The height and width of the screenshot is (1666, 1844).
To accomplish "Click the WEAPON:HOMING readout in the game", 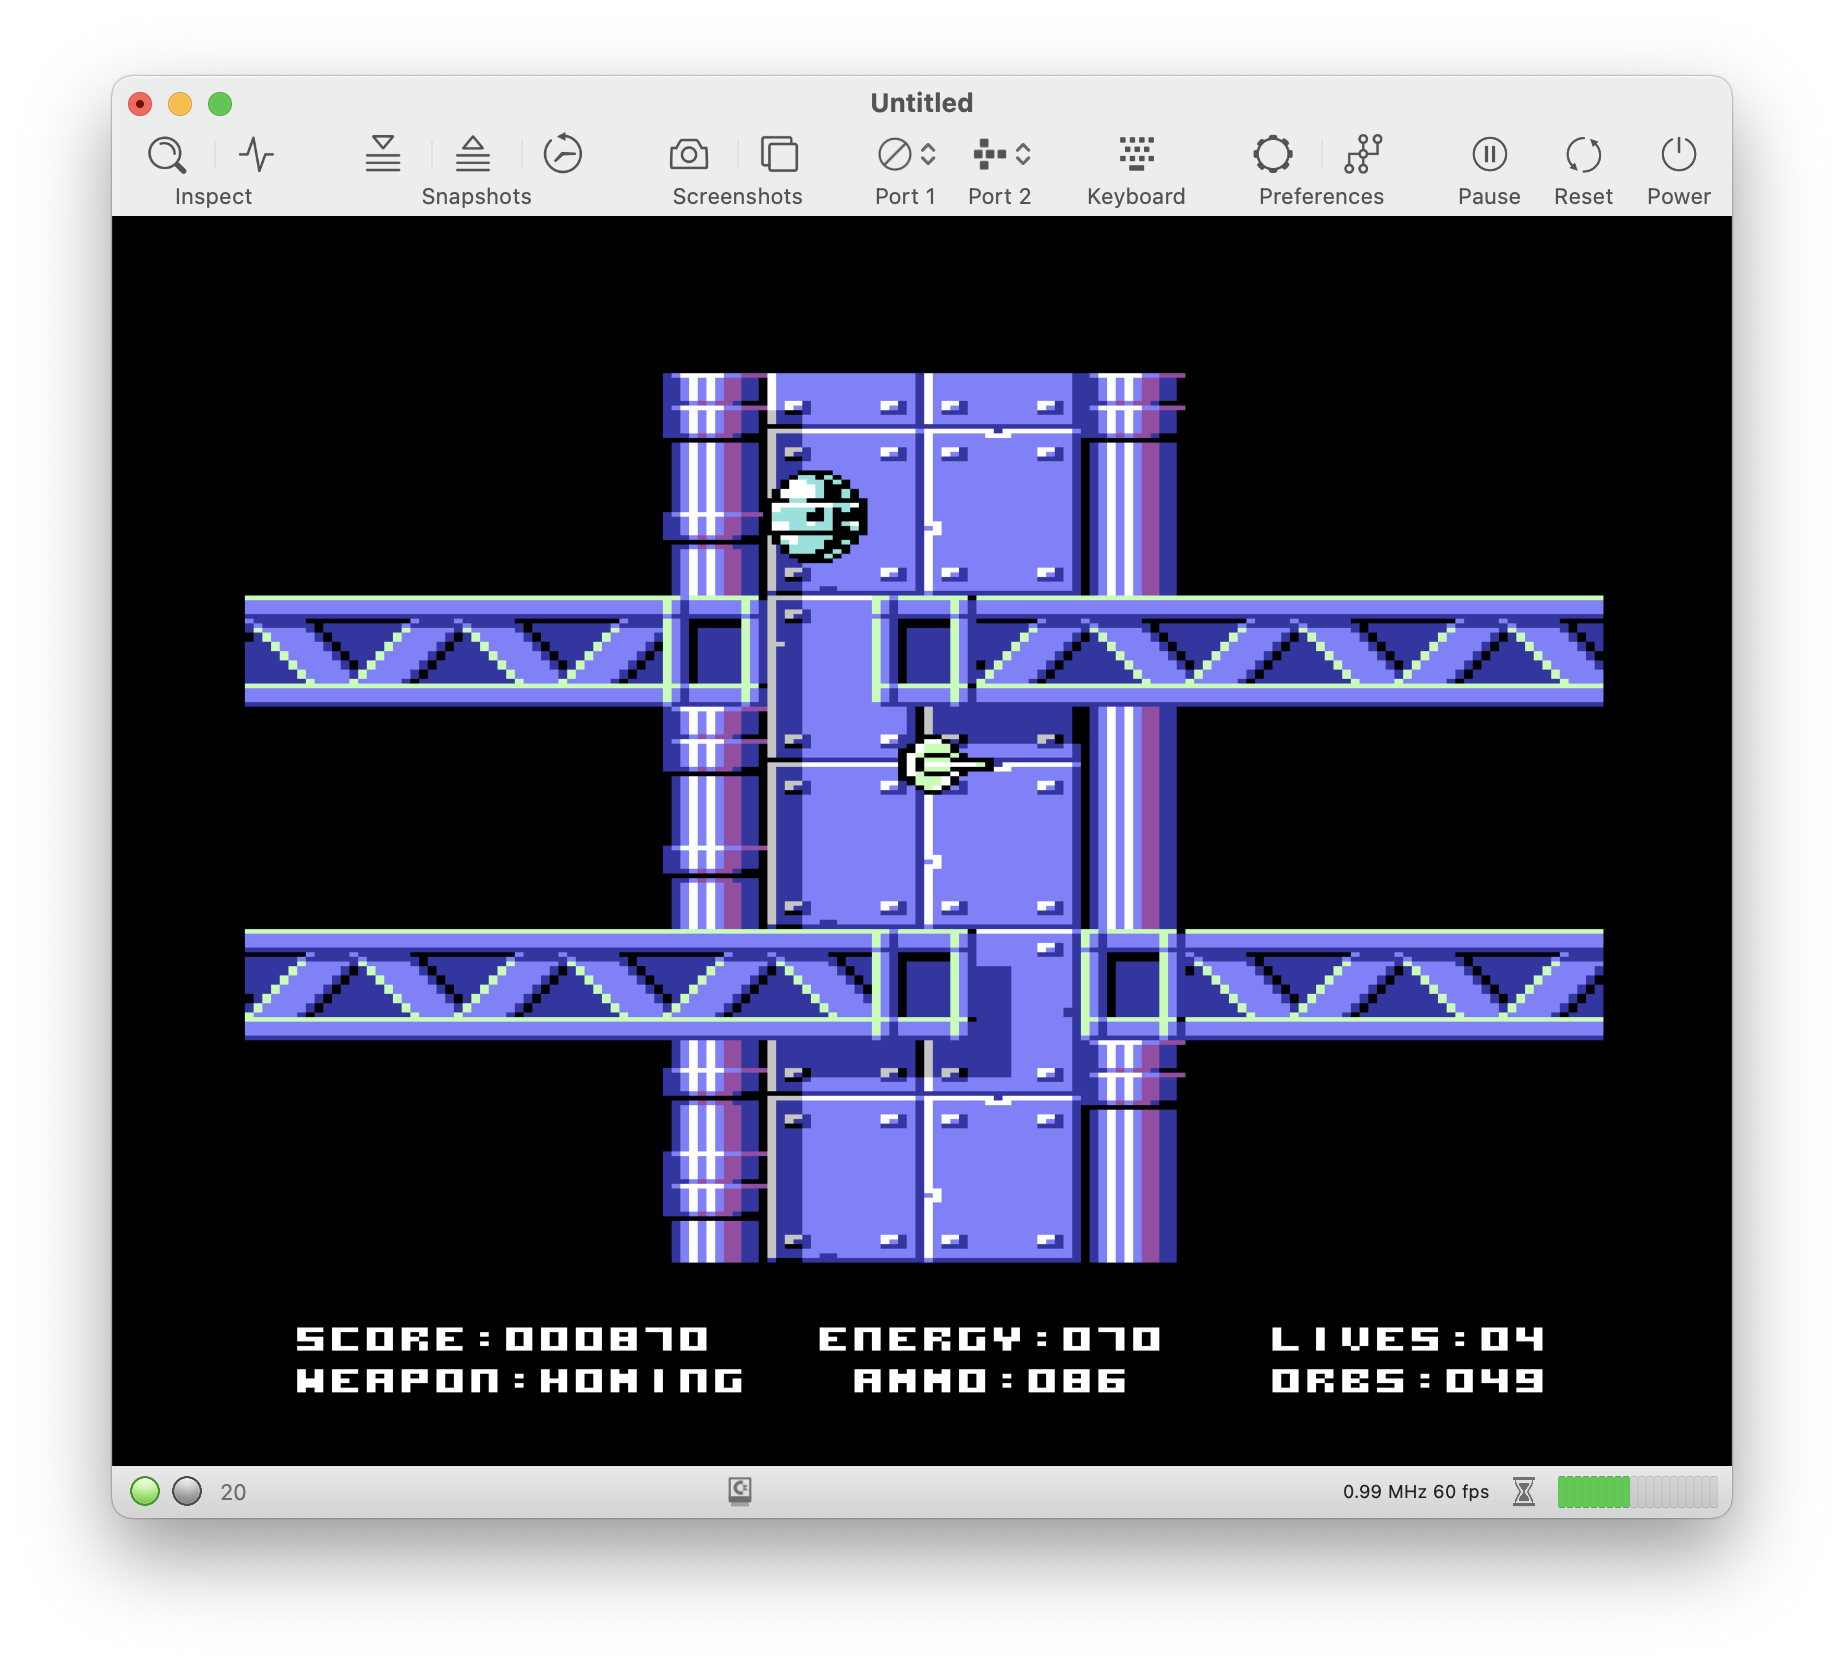I will tap(520, 1381).
